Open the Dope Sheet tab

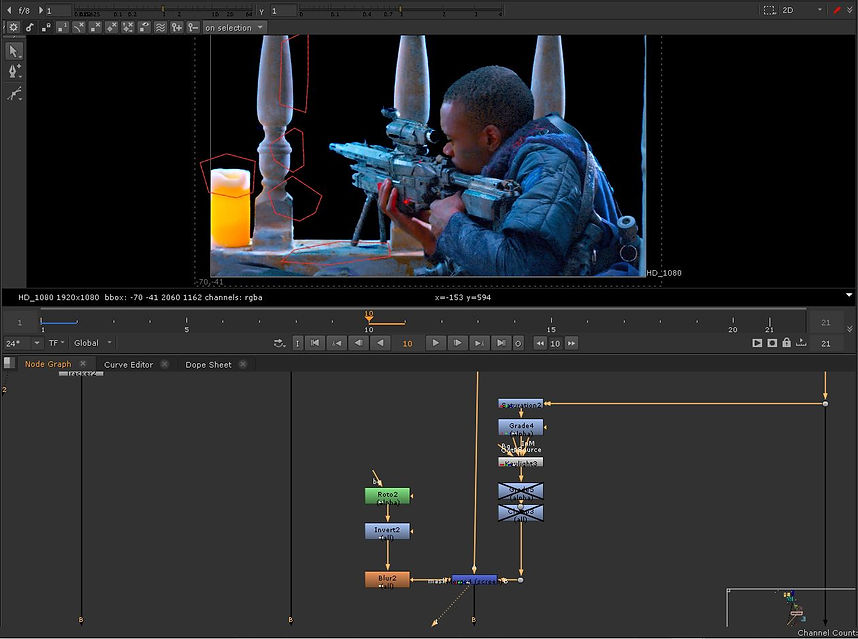(x=208, y=364)
